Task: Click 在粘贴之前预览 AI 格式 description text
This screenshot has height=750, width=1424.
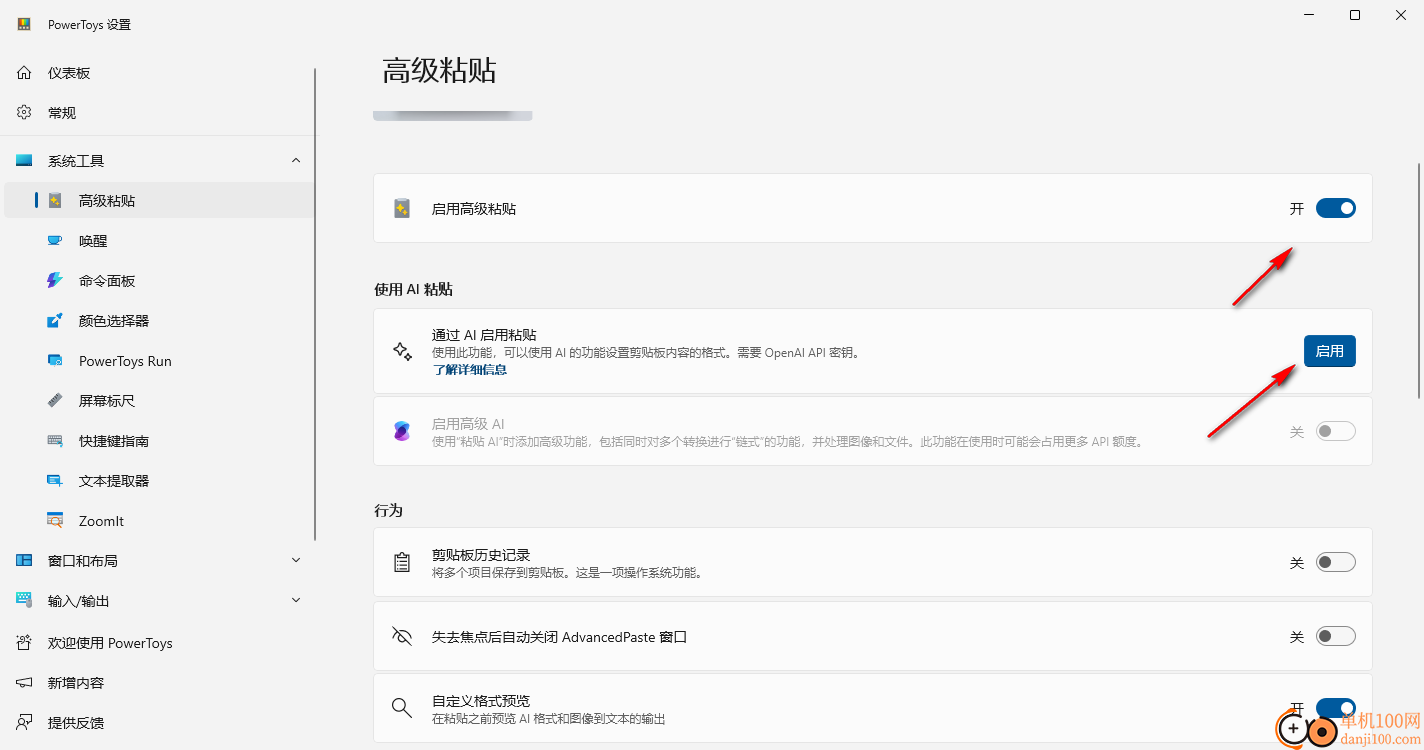Action: (548, 719)
